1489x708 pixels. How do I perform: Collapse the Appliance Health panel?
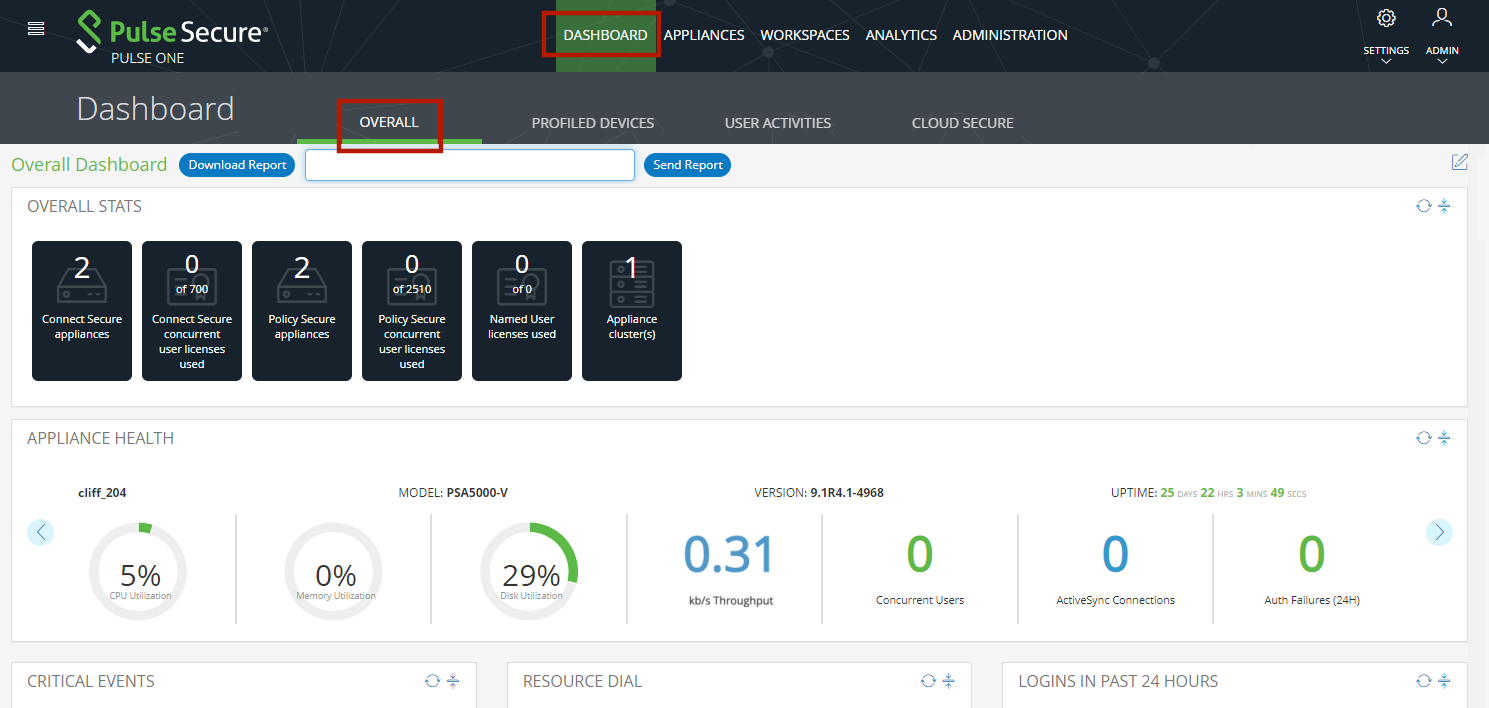[1444, 438]
